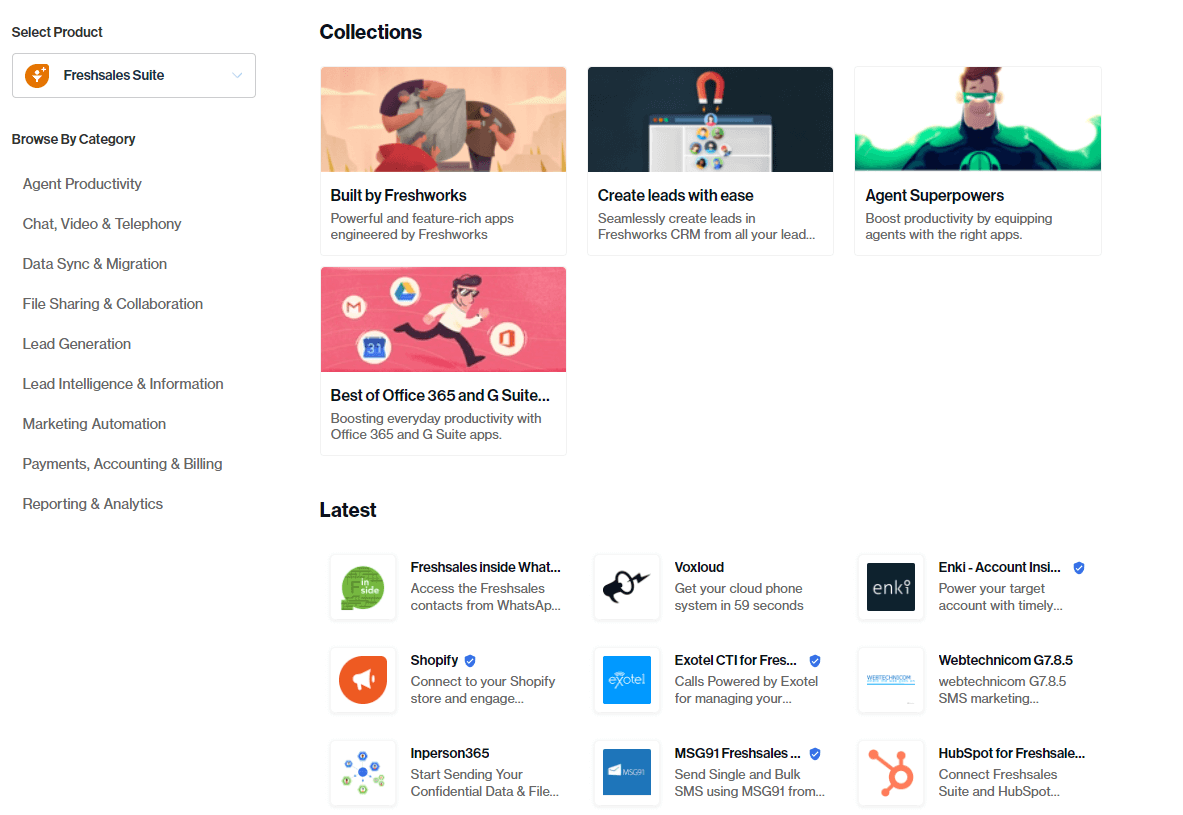This screenshot has width=1183, height=815.
Task: Open the Inperson365 app title
Action: (x=450, y=753)
